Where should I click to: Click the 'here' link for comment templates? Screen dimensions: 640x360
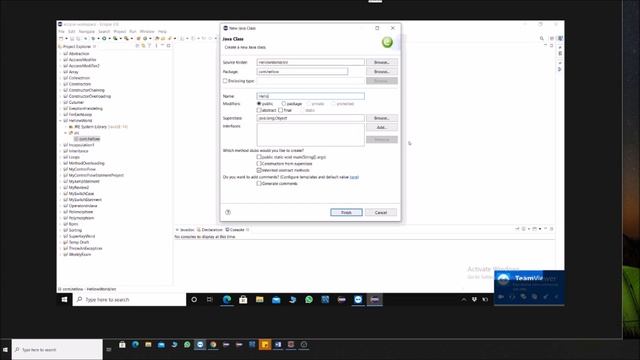[354, 177]
